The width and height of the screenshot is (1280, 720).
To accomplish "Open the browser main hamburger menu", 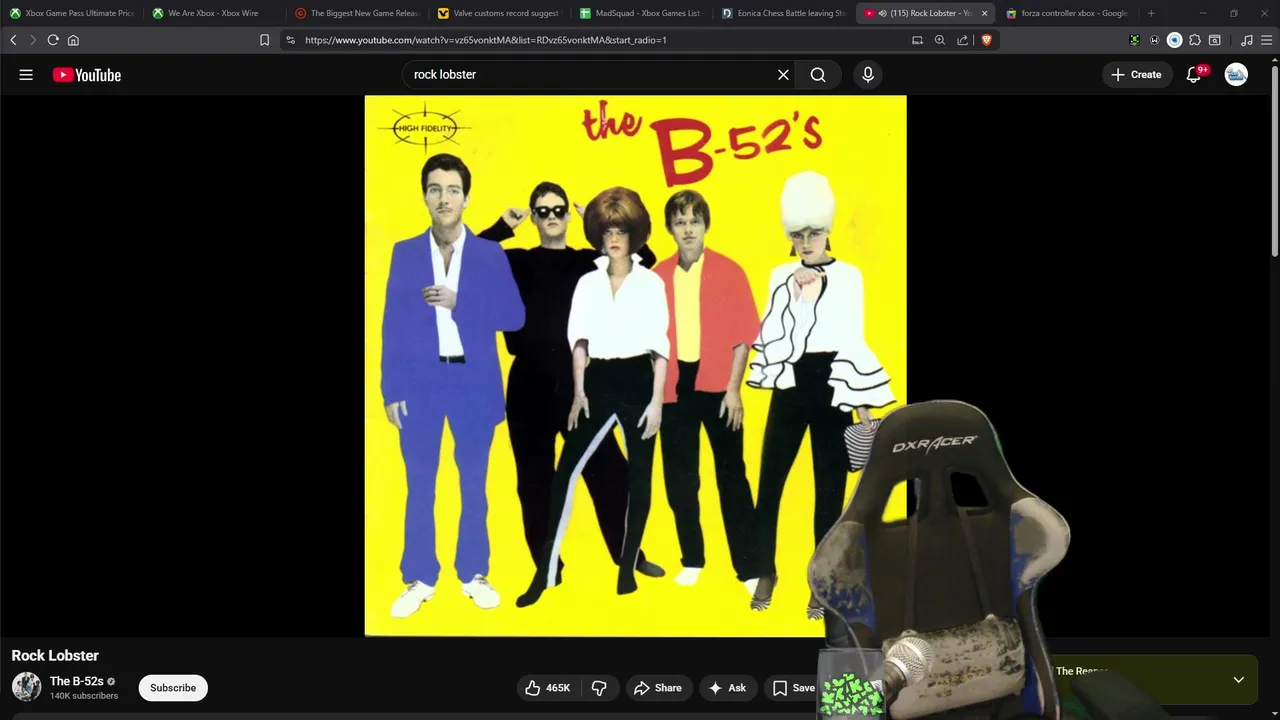I will click(x=1266, y=40).
